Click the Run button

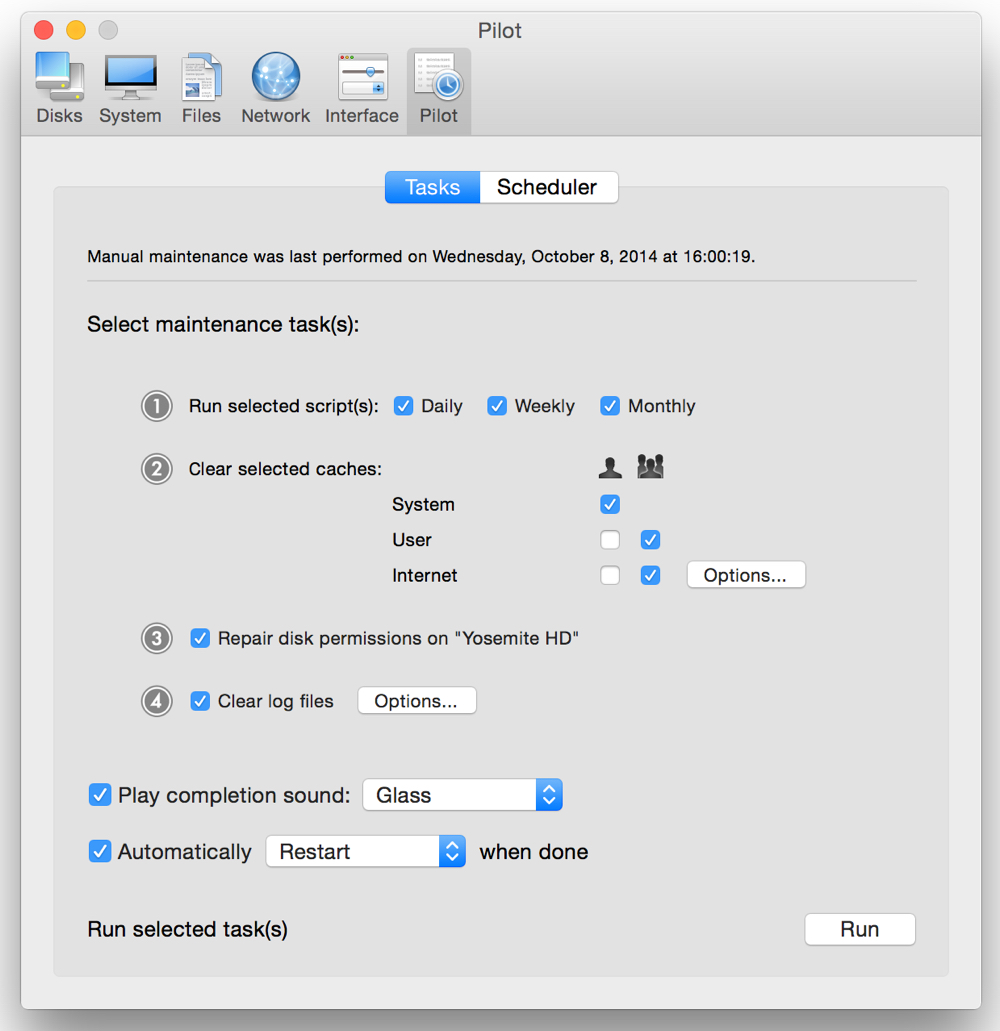[x=859, y=929]
